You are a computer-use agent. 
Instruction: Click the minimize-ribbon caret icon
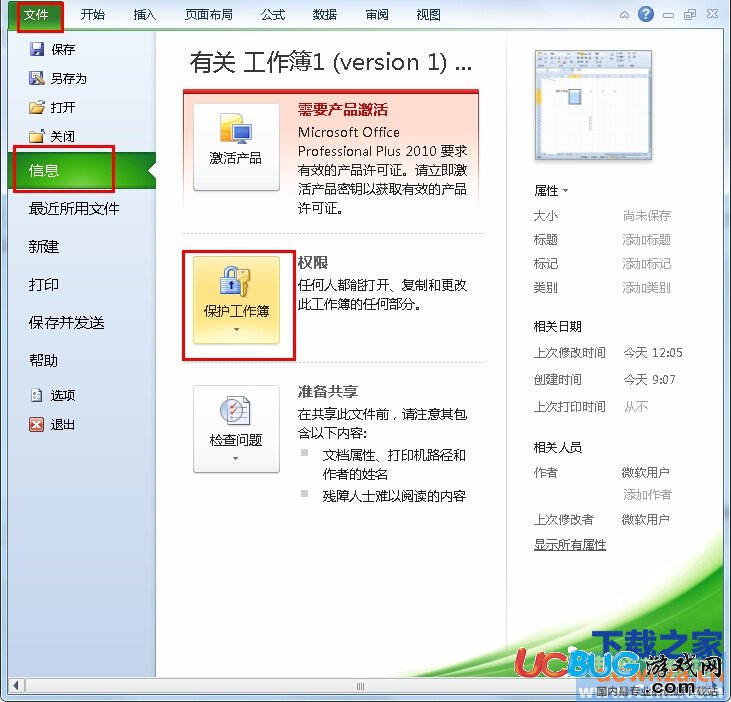click(624, 15)
